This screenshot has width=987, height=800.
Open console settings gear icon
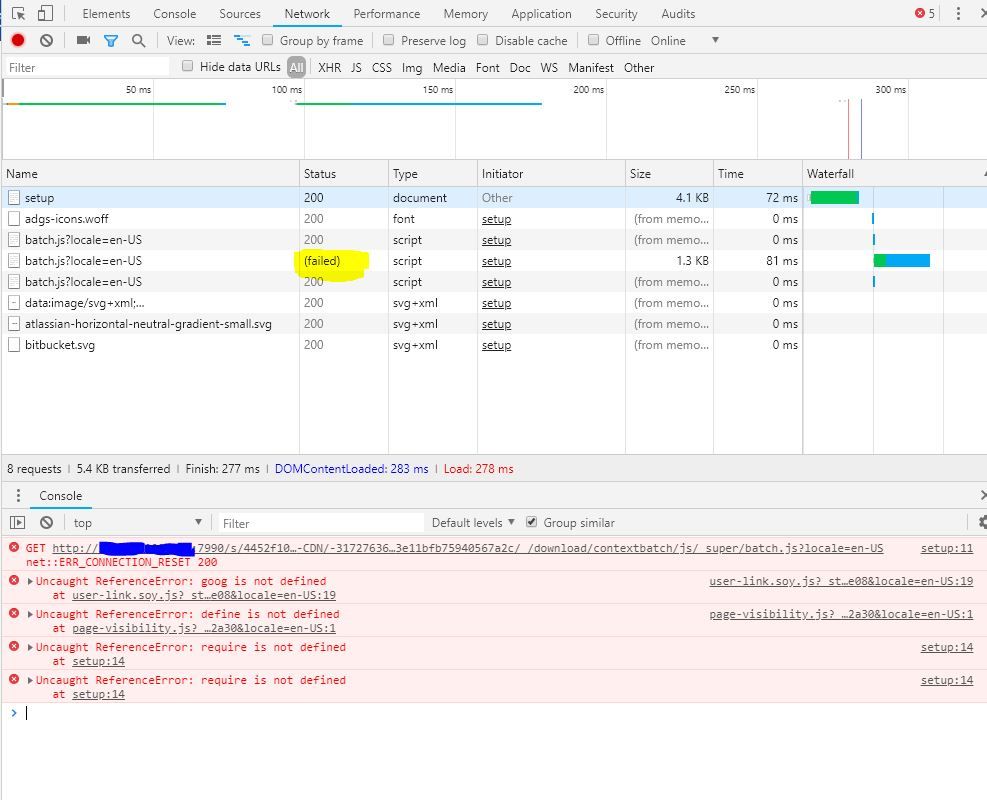tap(982, 522)
